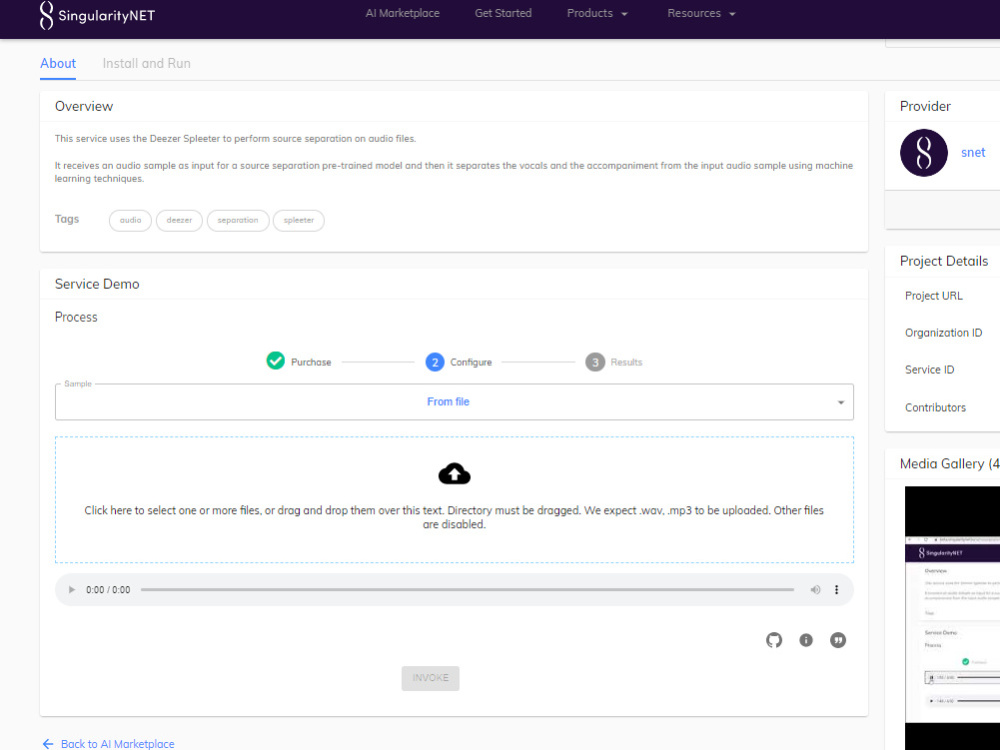Image resolution: width=1000 pixels, height=750 pixels.
Task: Switch to the About tab
Action: [x=58, y=64]
